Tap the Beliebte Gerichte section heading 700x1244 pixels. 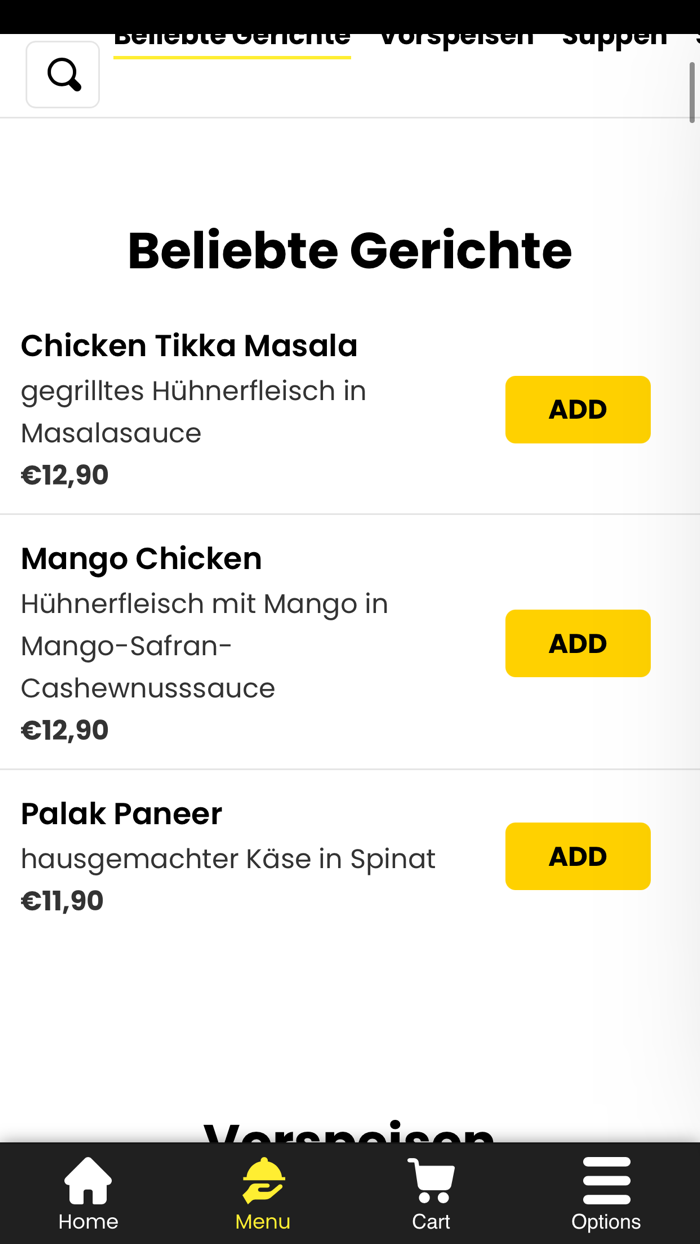point(349,251)
